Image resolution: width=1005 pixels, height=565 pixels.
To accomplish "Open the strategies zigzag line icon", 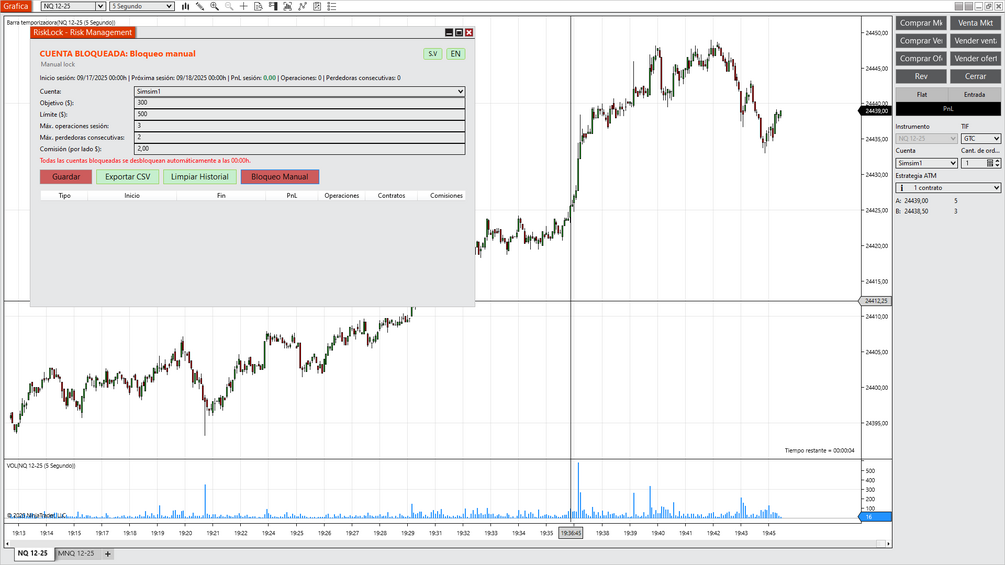I will pos(302,6).
